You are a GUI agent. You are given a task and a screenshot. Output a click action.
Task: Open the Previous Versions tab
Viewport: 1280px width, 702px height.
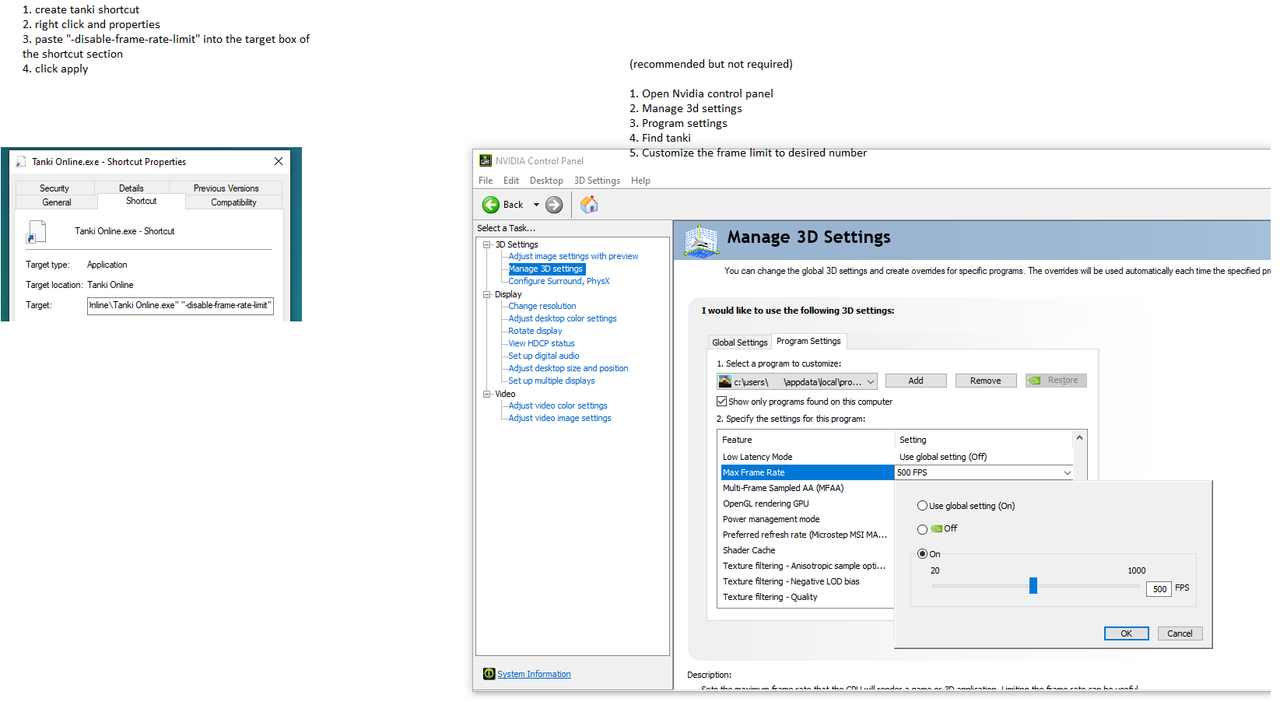[x=226, y=188]
